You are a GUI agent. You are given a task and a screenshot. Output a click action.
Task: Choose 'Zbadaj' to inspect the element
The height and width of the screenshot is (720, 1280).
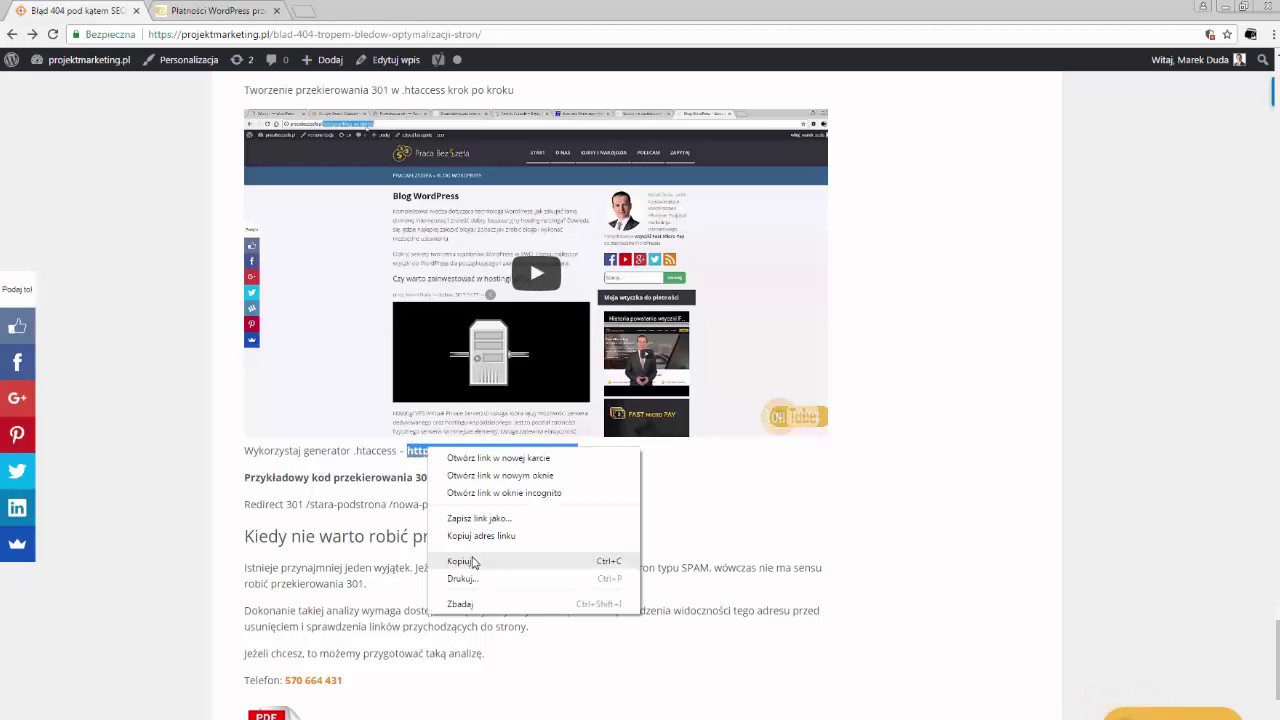click(x=533, y=604)
